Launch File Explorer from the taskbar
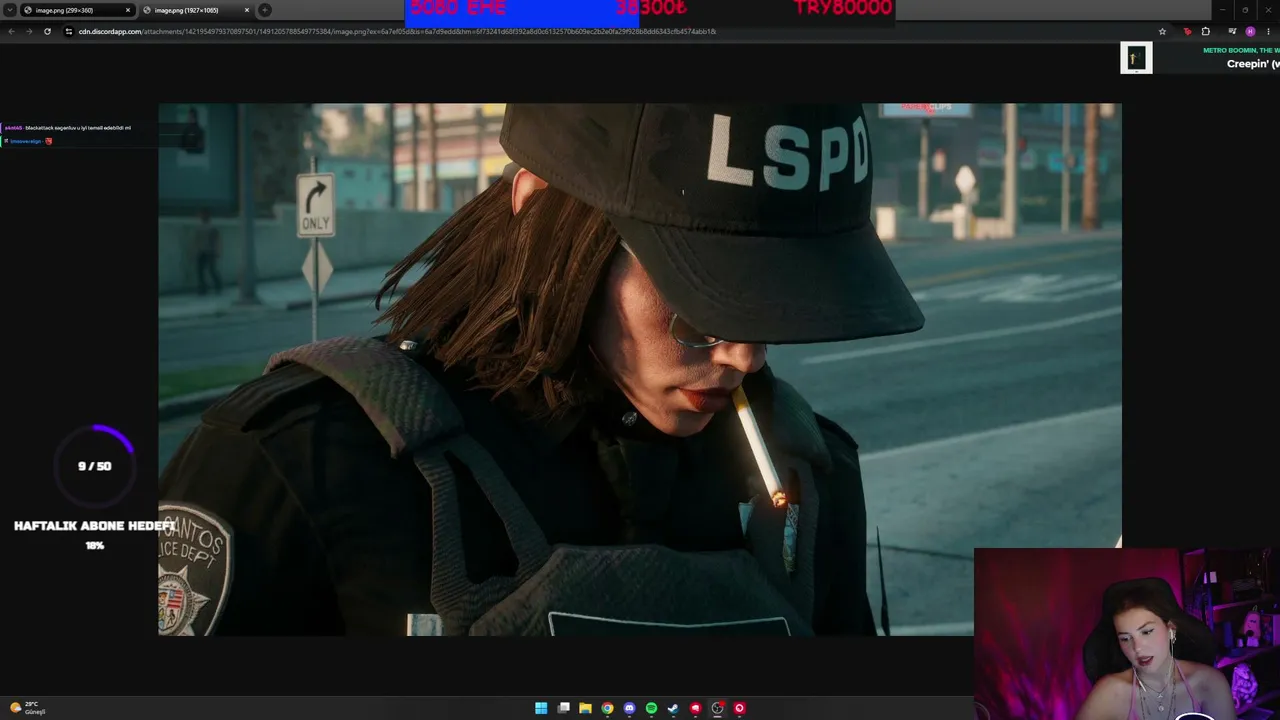Viewport: 1280px width, 720px height. coord(585,708)
